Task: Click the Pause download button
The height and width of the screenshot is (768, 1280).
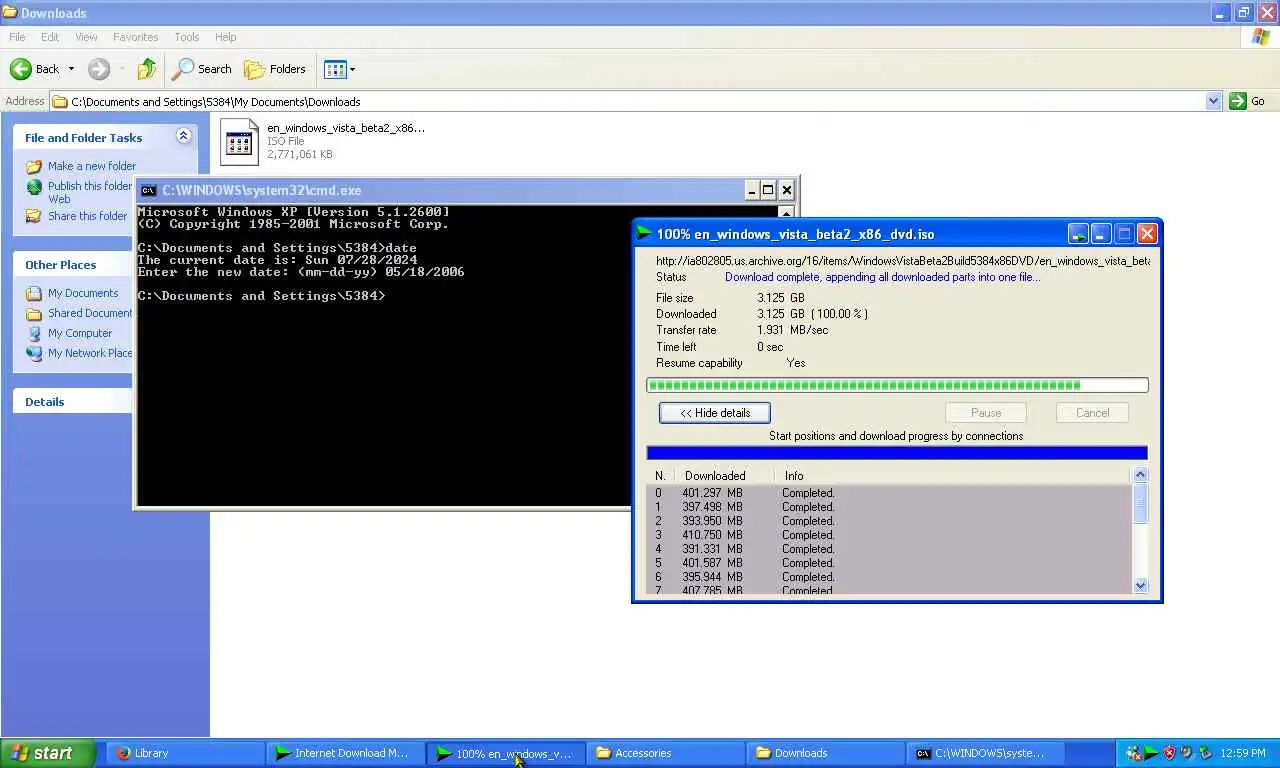Action: tap(985, 413)
